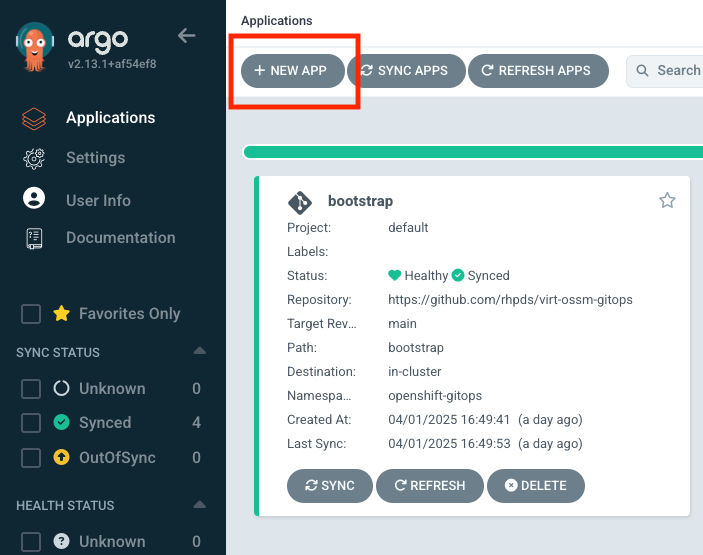The width and height of the screenshot is (703, 555).
Task: Enable the Favorites Only checkbox
Action: point(31,314)
